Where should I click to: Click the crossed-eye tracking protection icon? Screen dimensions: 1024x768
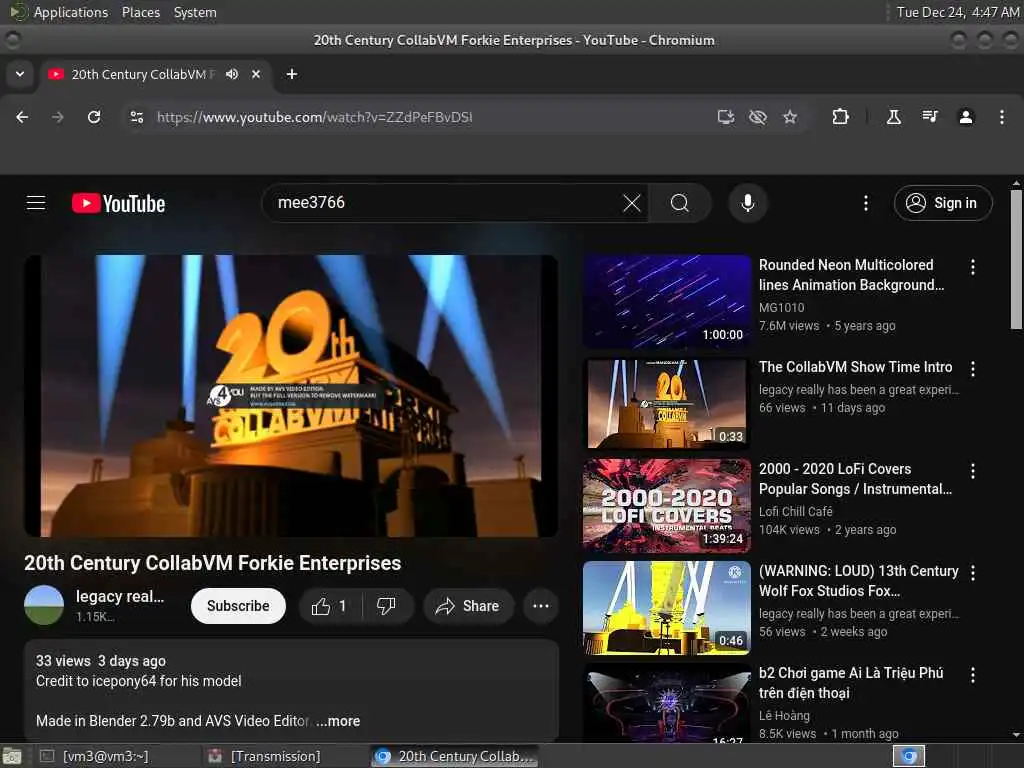click(758, 117)
